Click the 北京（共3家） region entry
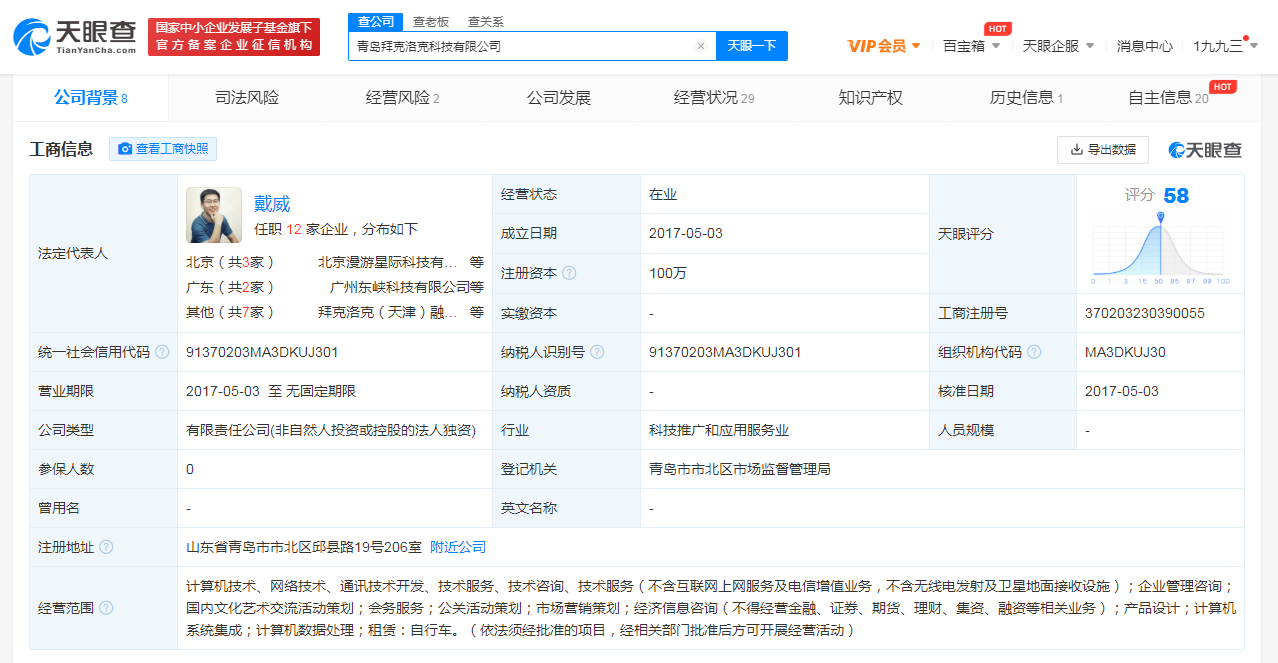Image resolution: width=1278 pixels, height=663 pixels. point(230,262)
